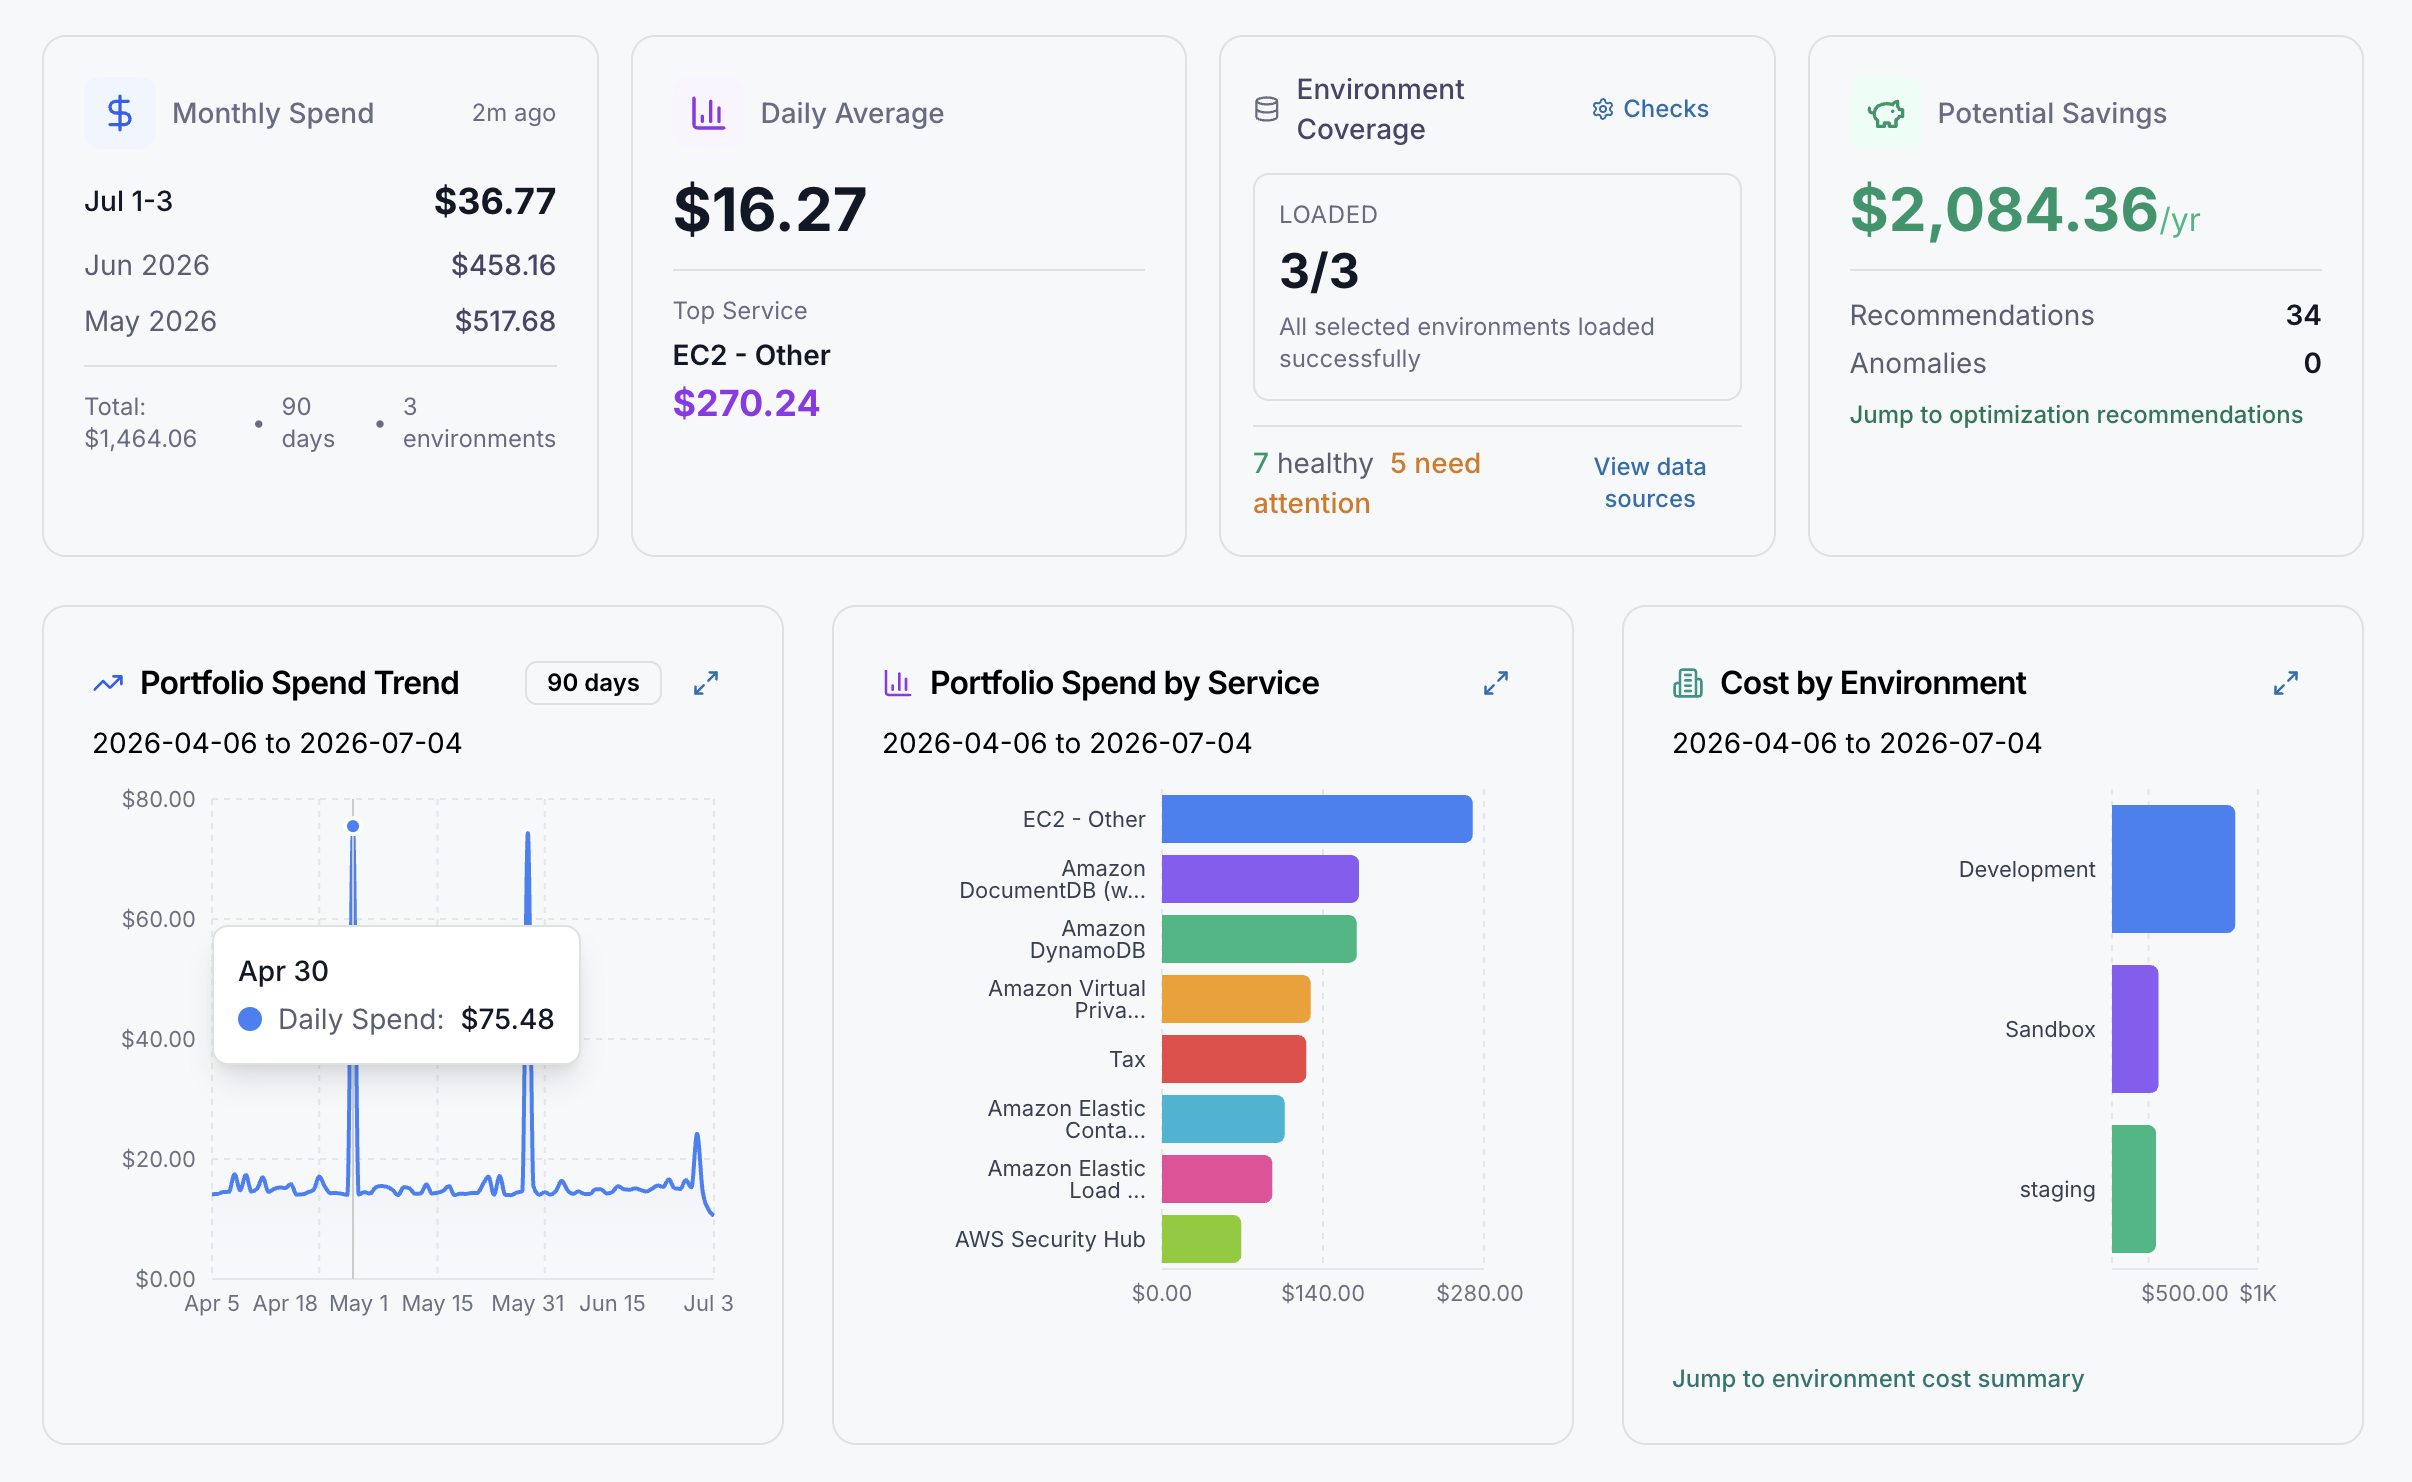This screenshot has height=1482, width=2412.
Task: Select the Amazon Elastic Load pink bar
Action: tap(1217, 1179)
